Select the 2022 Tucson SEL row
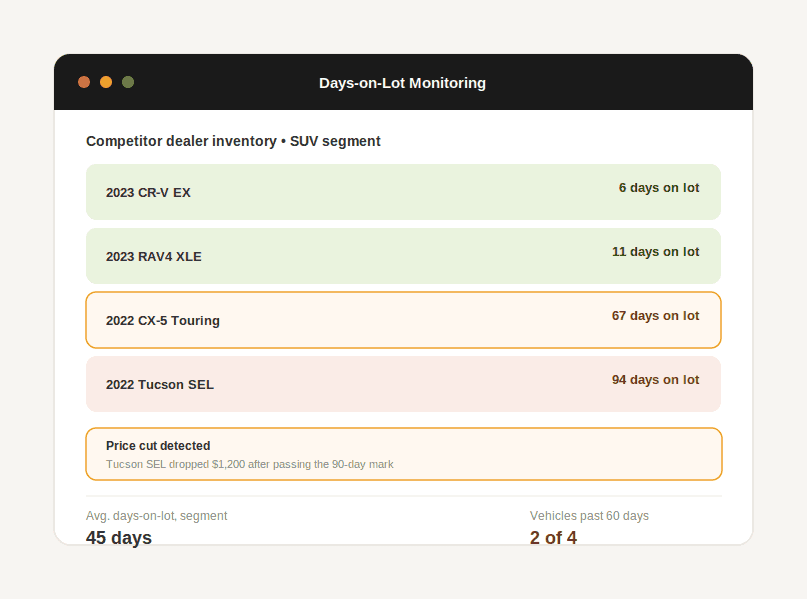The width and height of the screenshot is (807, 599). click(x=404, y=384)
